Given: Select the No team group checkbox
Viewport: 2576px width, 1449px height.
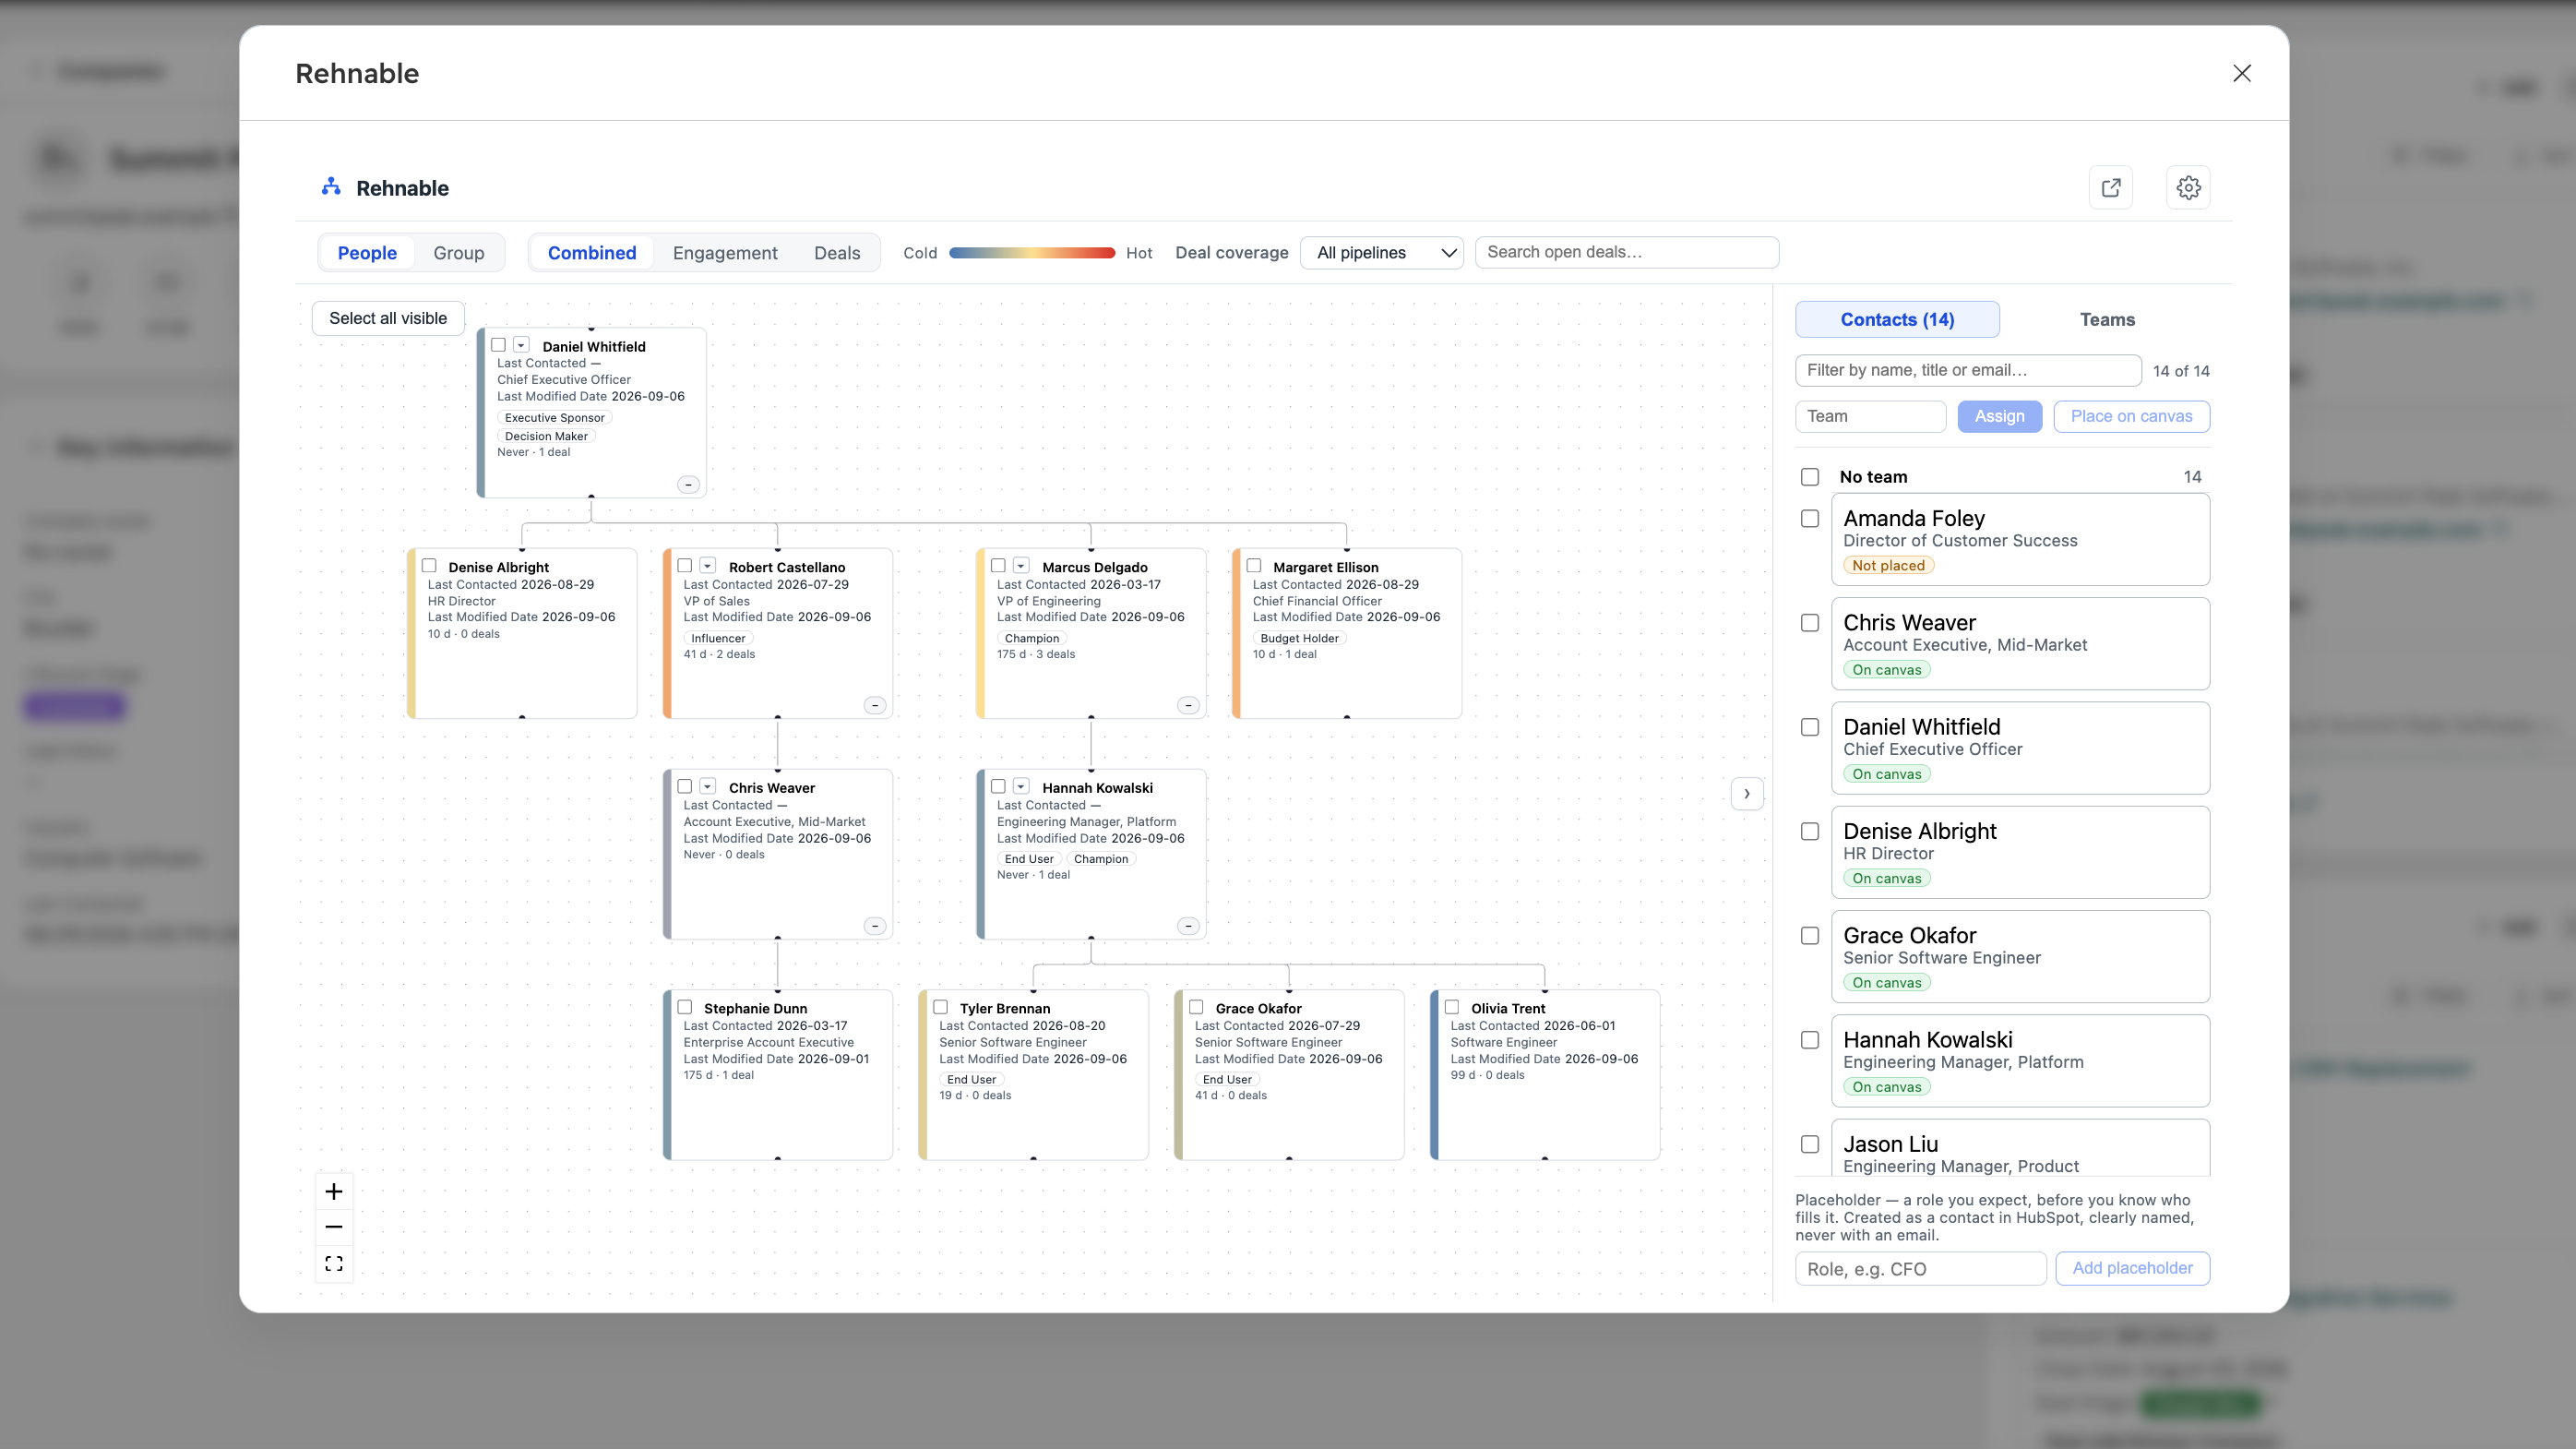Looking at the screenshot, I should pyautogui.click(x=1810, y=477).
